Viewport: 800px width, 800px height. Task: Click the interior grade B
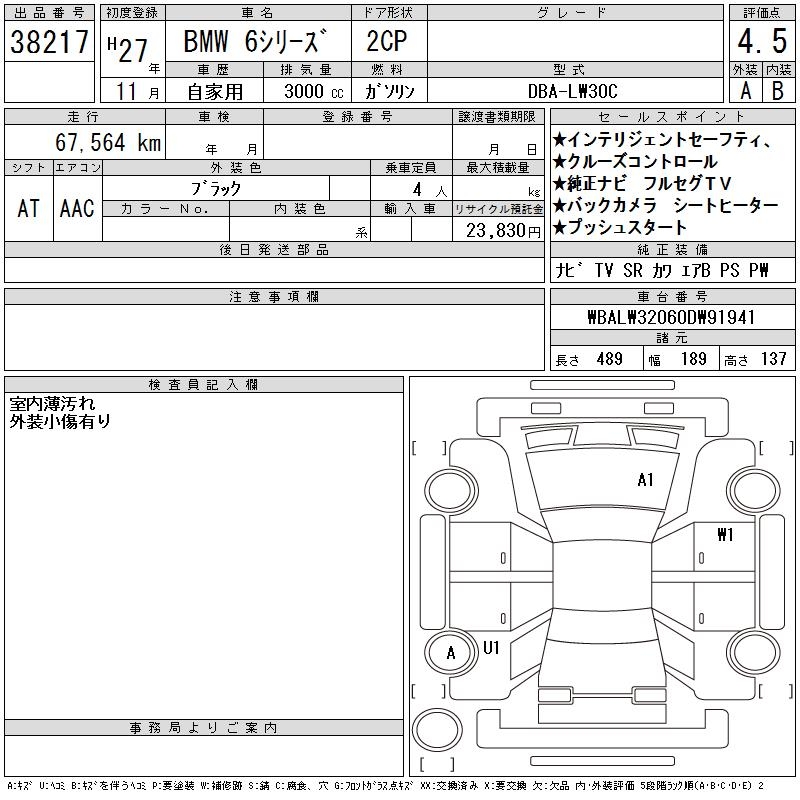pyautogui.click(x=778, y=91)
